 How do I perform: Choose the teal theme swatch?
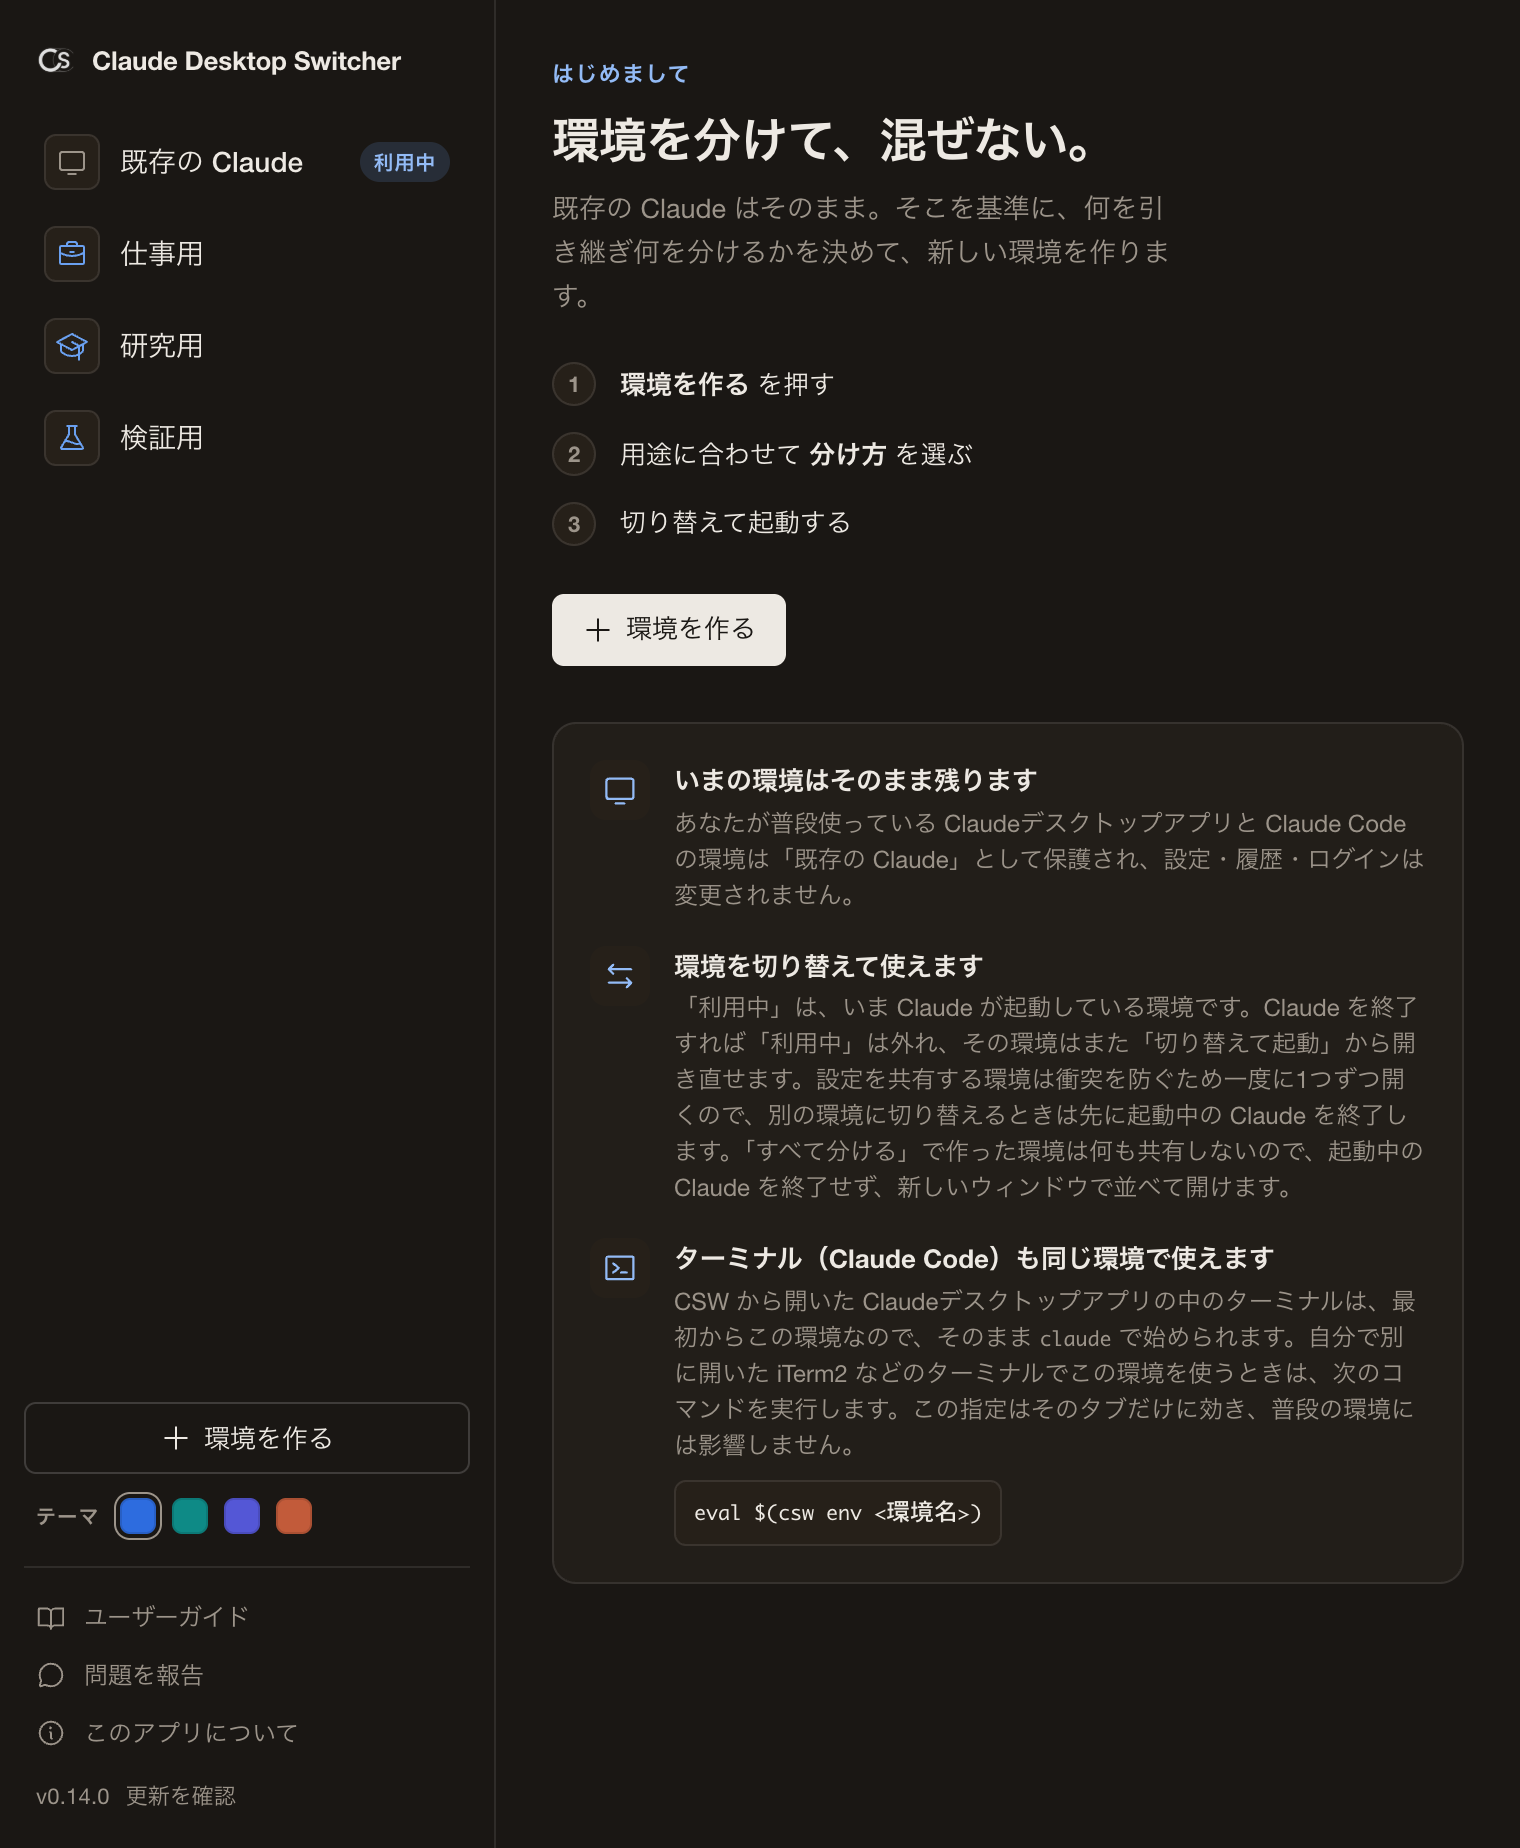(x=190, y=1516)
